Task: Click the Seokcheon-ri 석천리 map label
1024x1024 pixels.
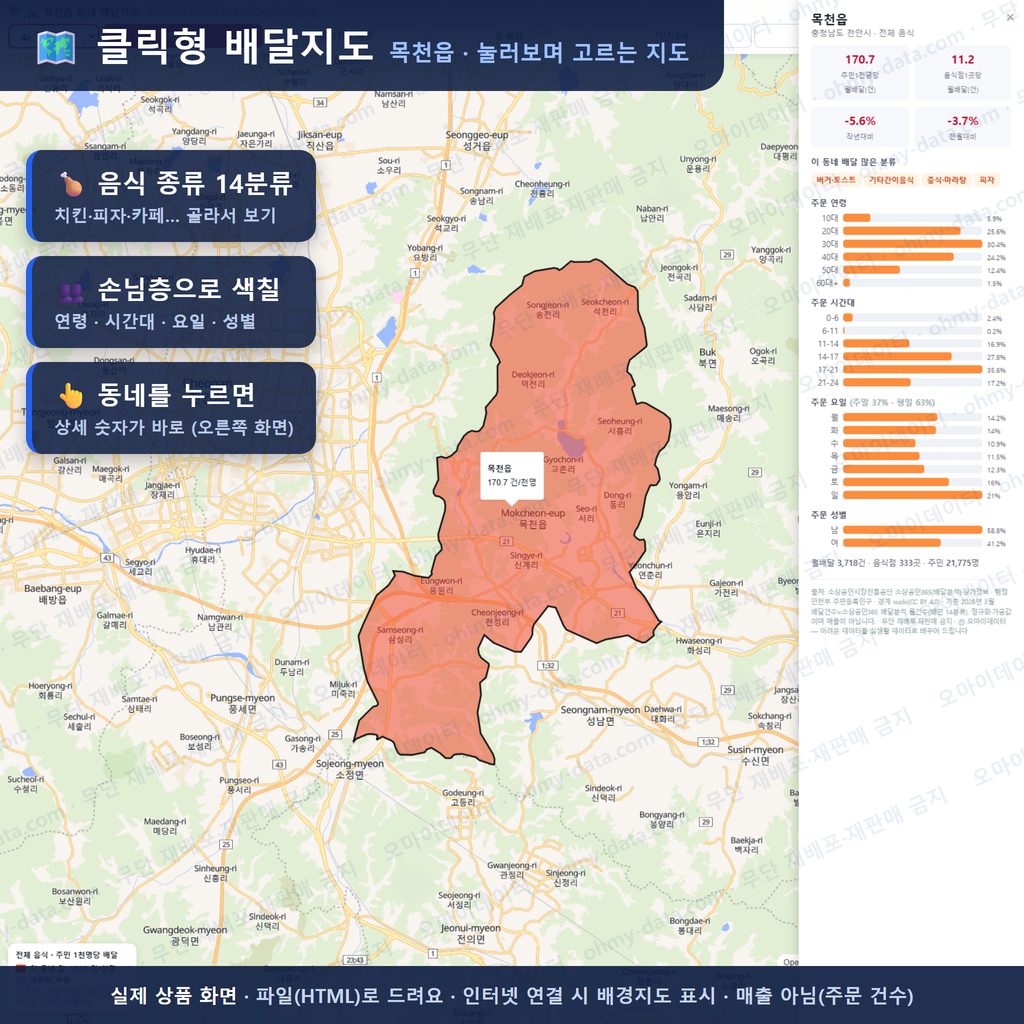Action: click(x=605, y=307)
